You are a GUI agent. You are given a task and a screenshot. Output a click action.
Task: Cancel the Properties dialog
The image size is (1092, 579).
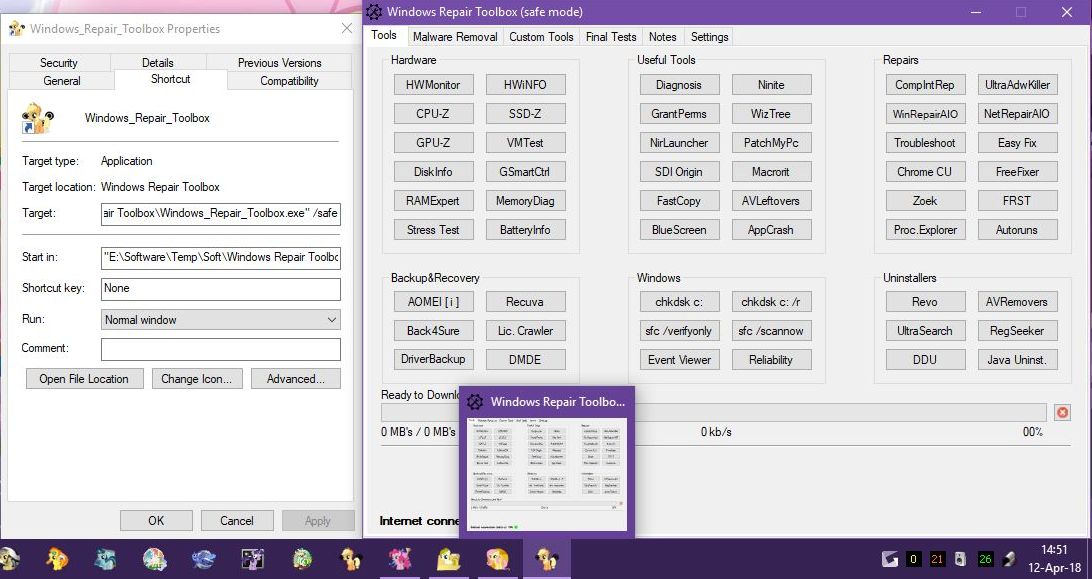click(x=237, y=520)
